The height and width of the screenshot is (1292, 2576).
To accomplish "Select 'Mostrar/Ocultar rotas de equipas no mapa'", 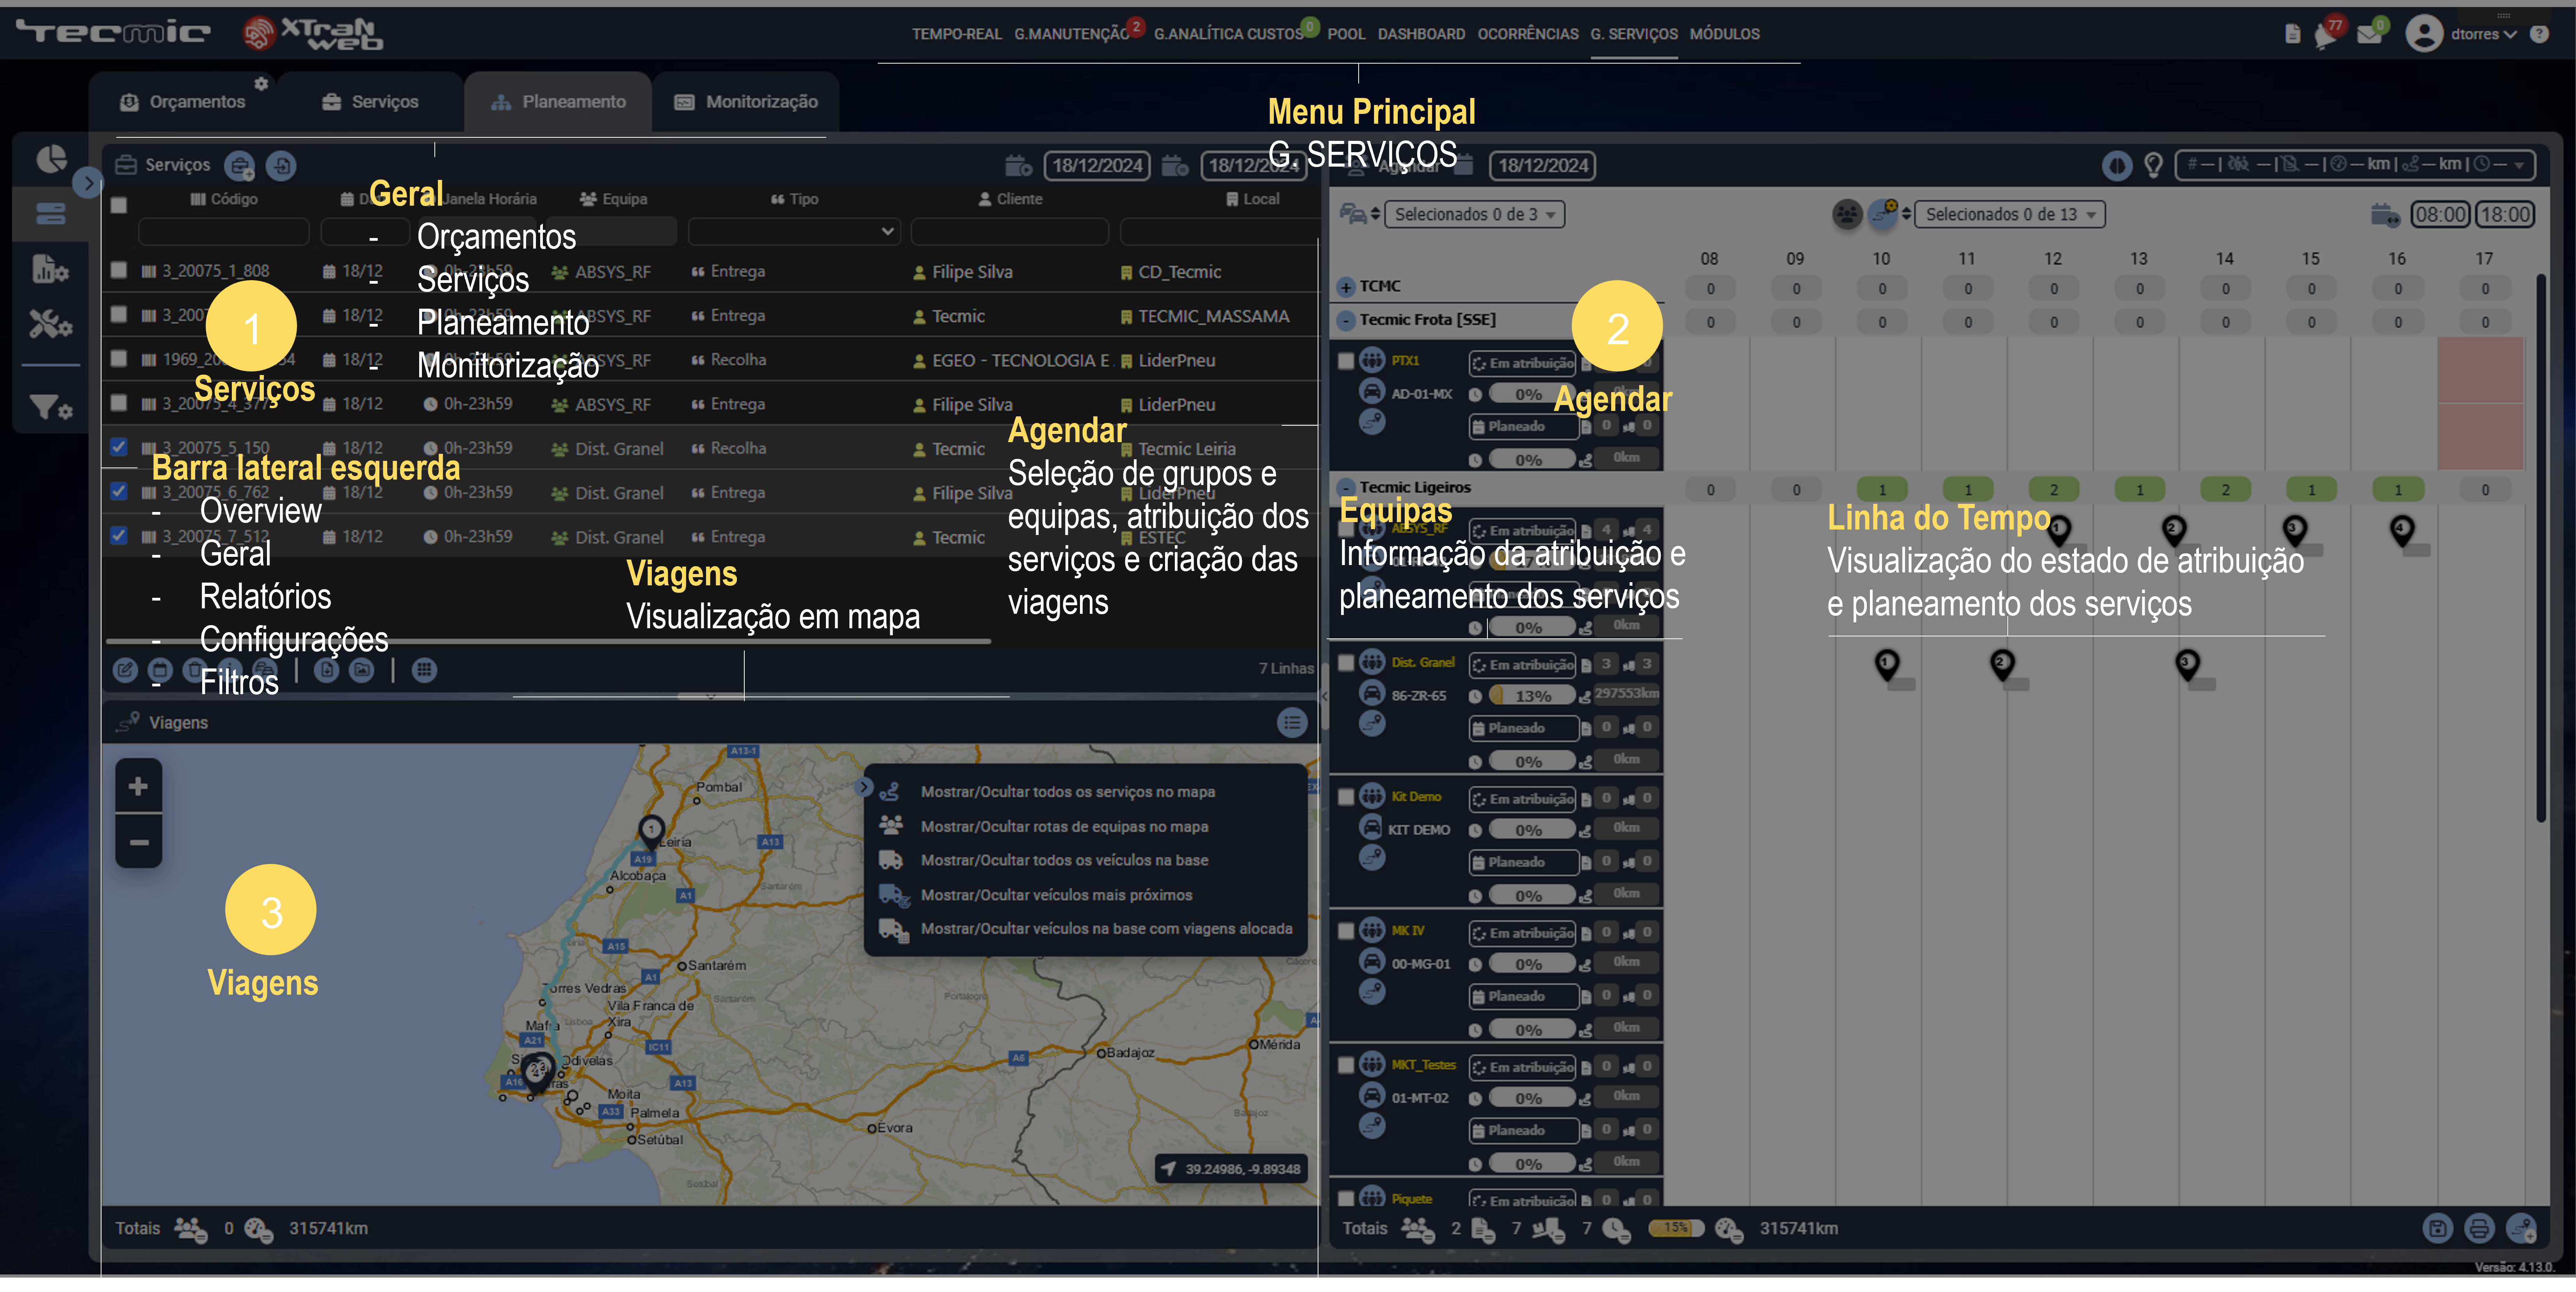I will coord(1064,826).
